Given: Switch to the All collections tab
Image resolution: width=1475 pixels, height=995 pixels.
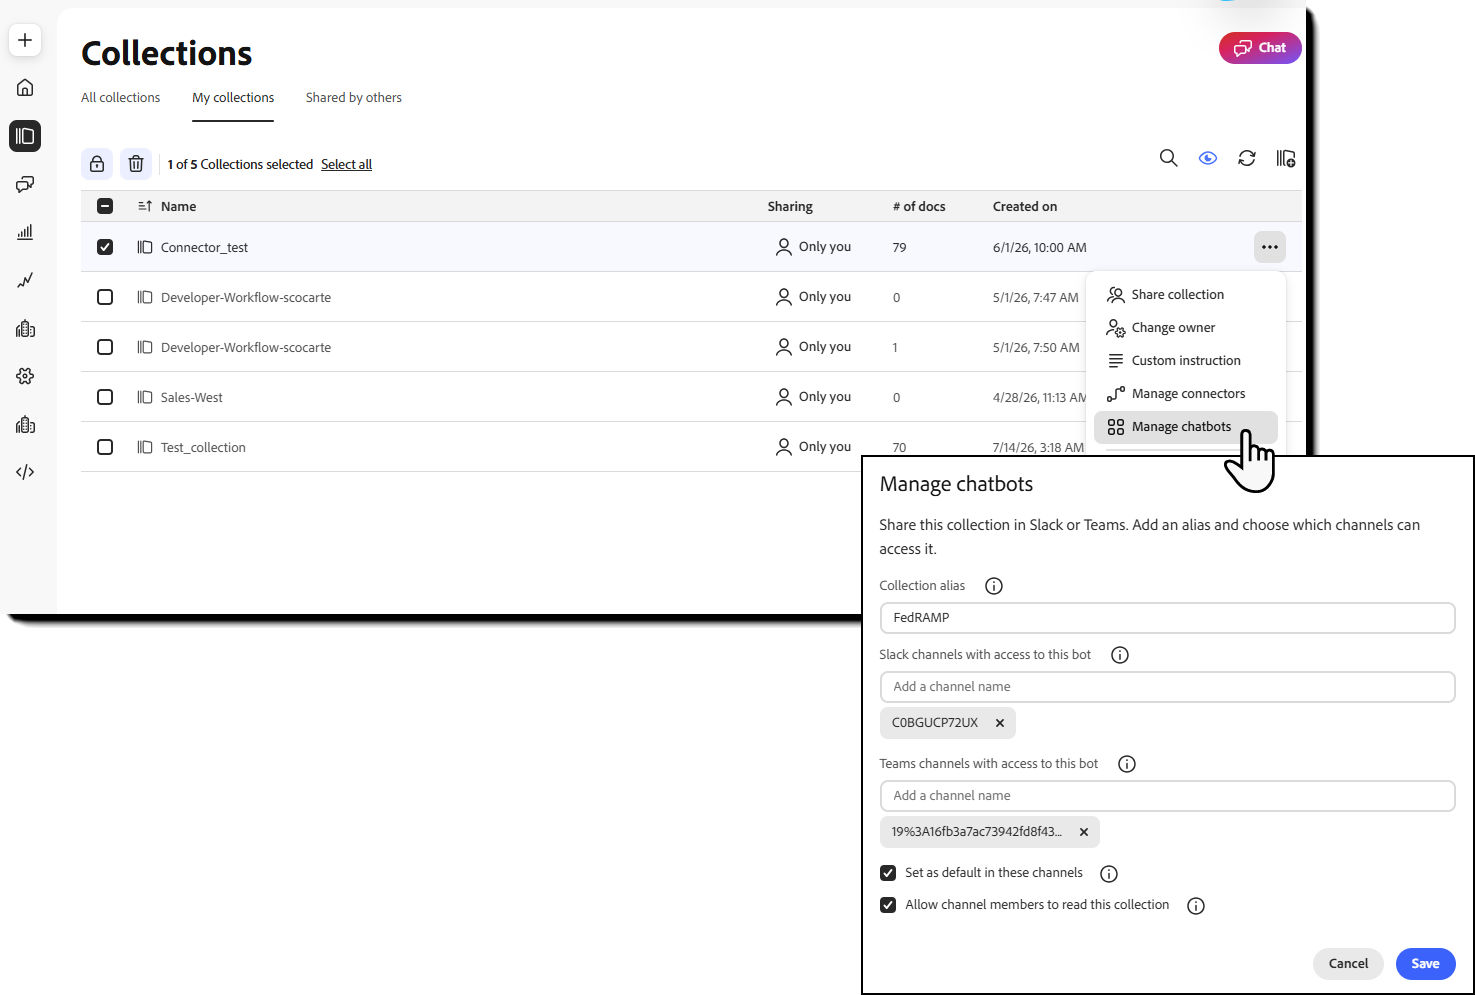Looking at the screenshot, I should pyautogui.click(x=121, y=97).
